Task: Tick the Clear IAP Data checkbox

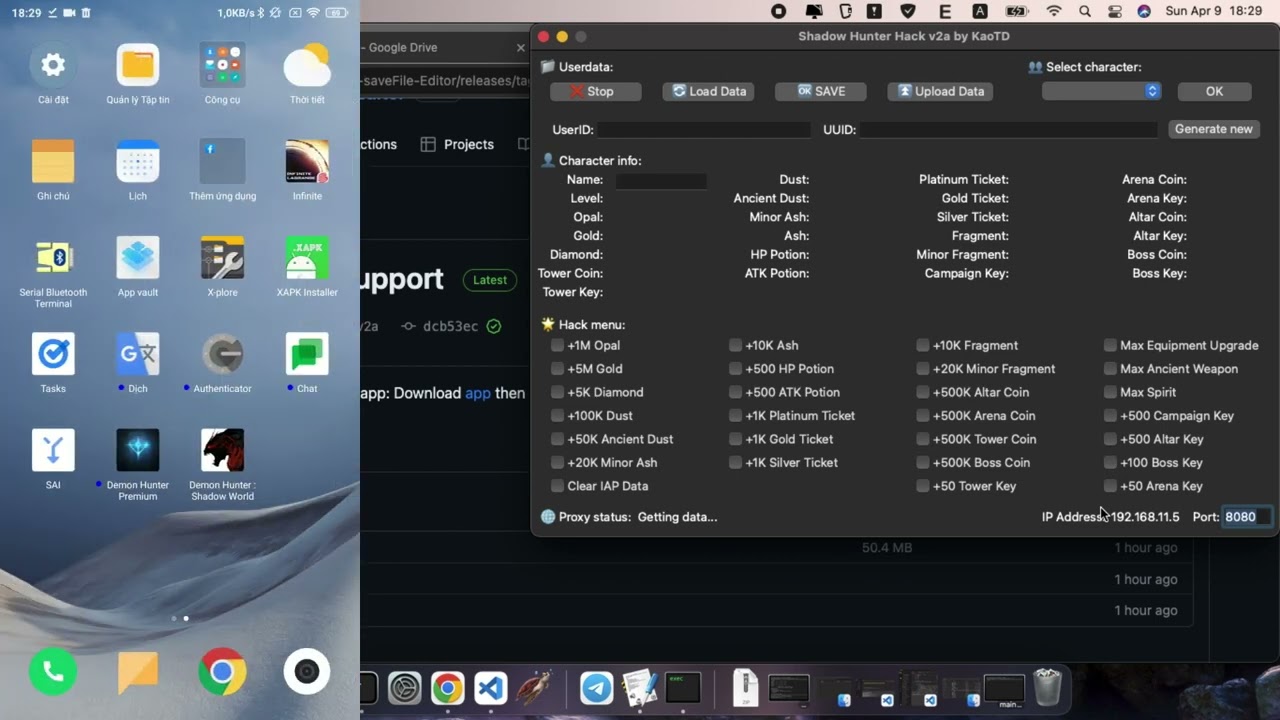Action: click(x=557, y=486)
